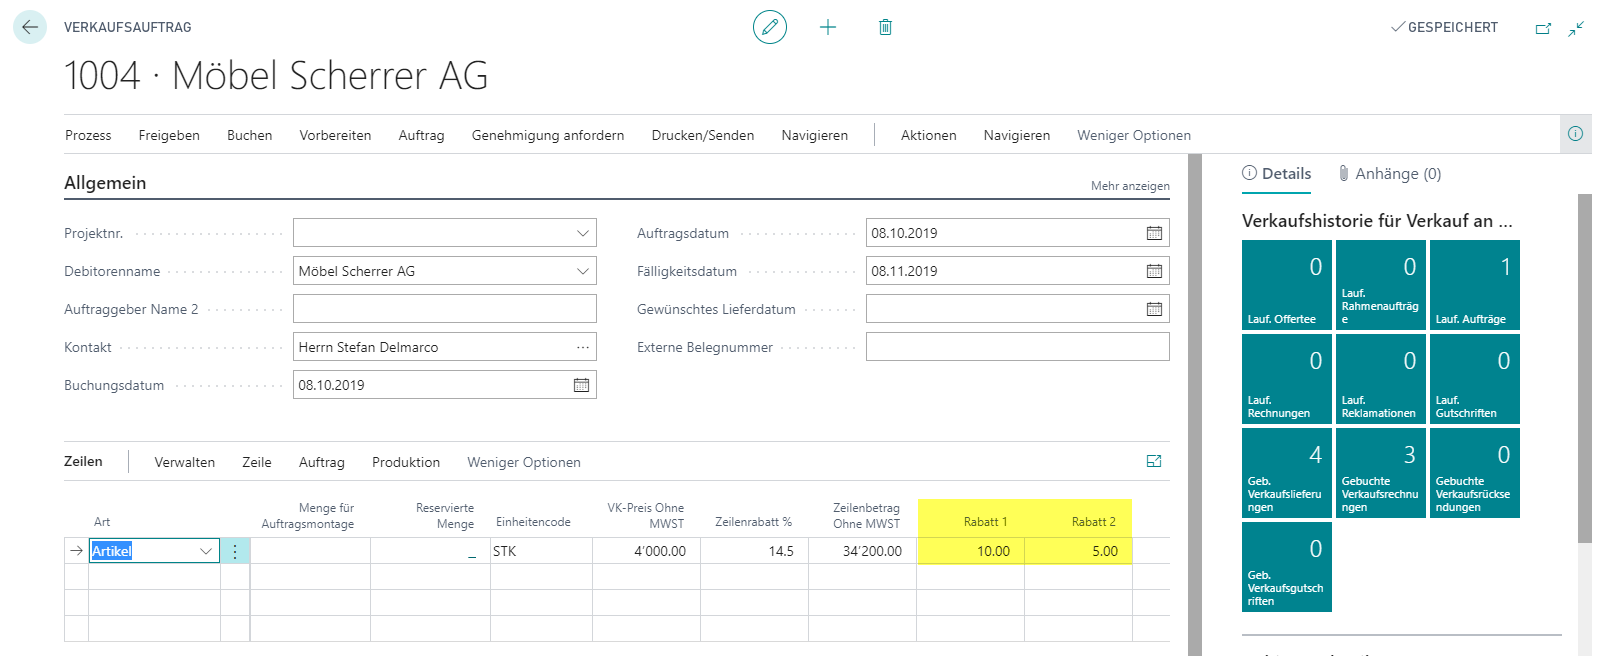Go back using the arrow button

click(30, 27)
